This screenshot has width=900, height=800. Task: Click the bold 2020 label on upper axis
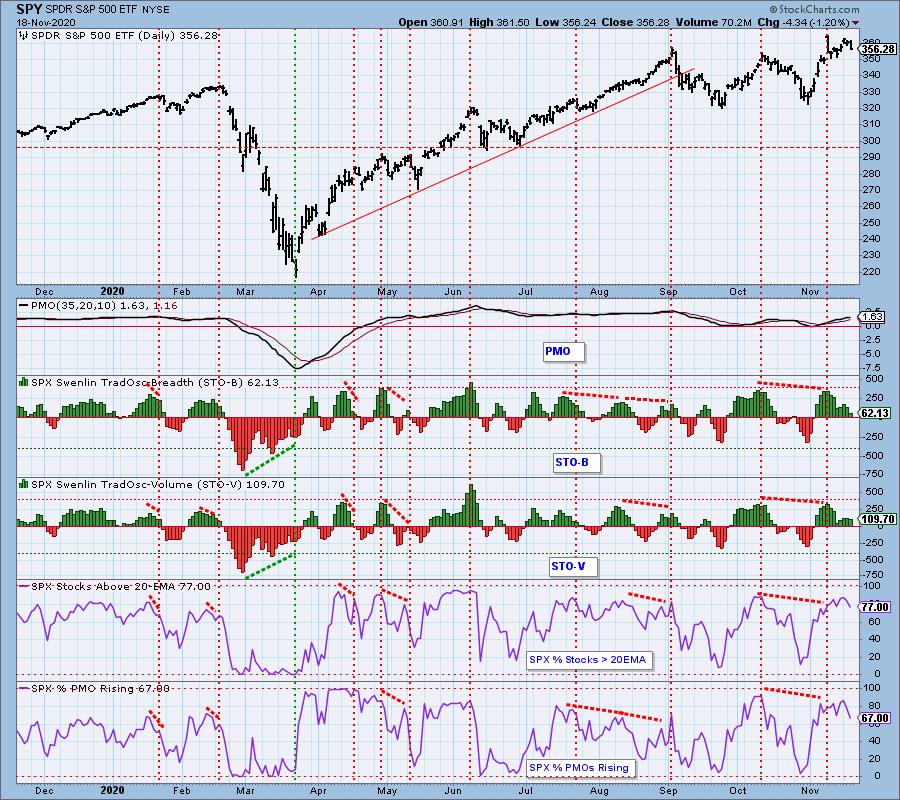112,291
